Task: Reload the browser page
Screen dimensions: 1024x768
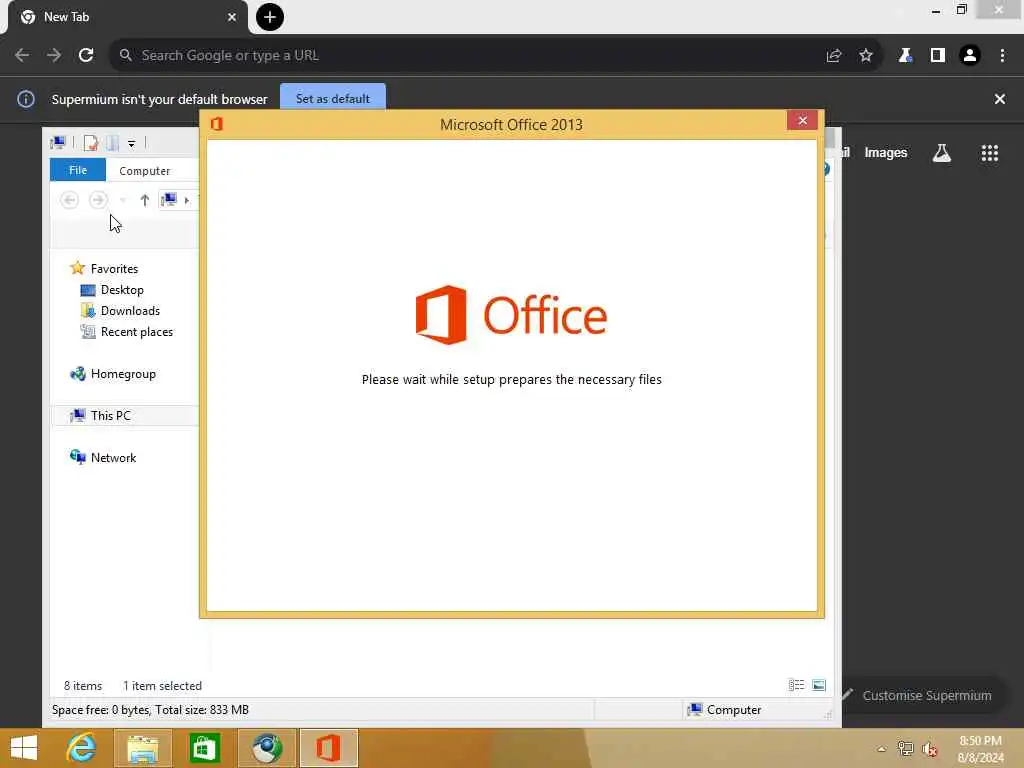Action: 86,56
